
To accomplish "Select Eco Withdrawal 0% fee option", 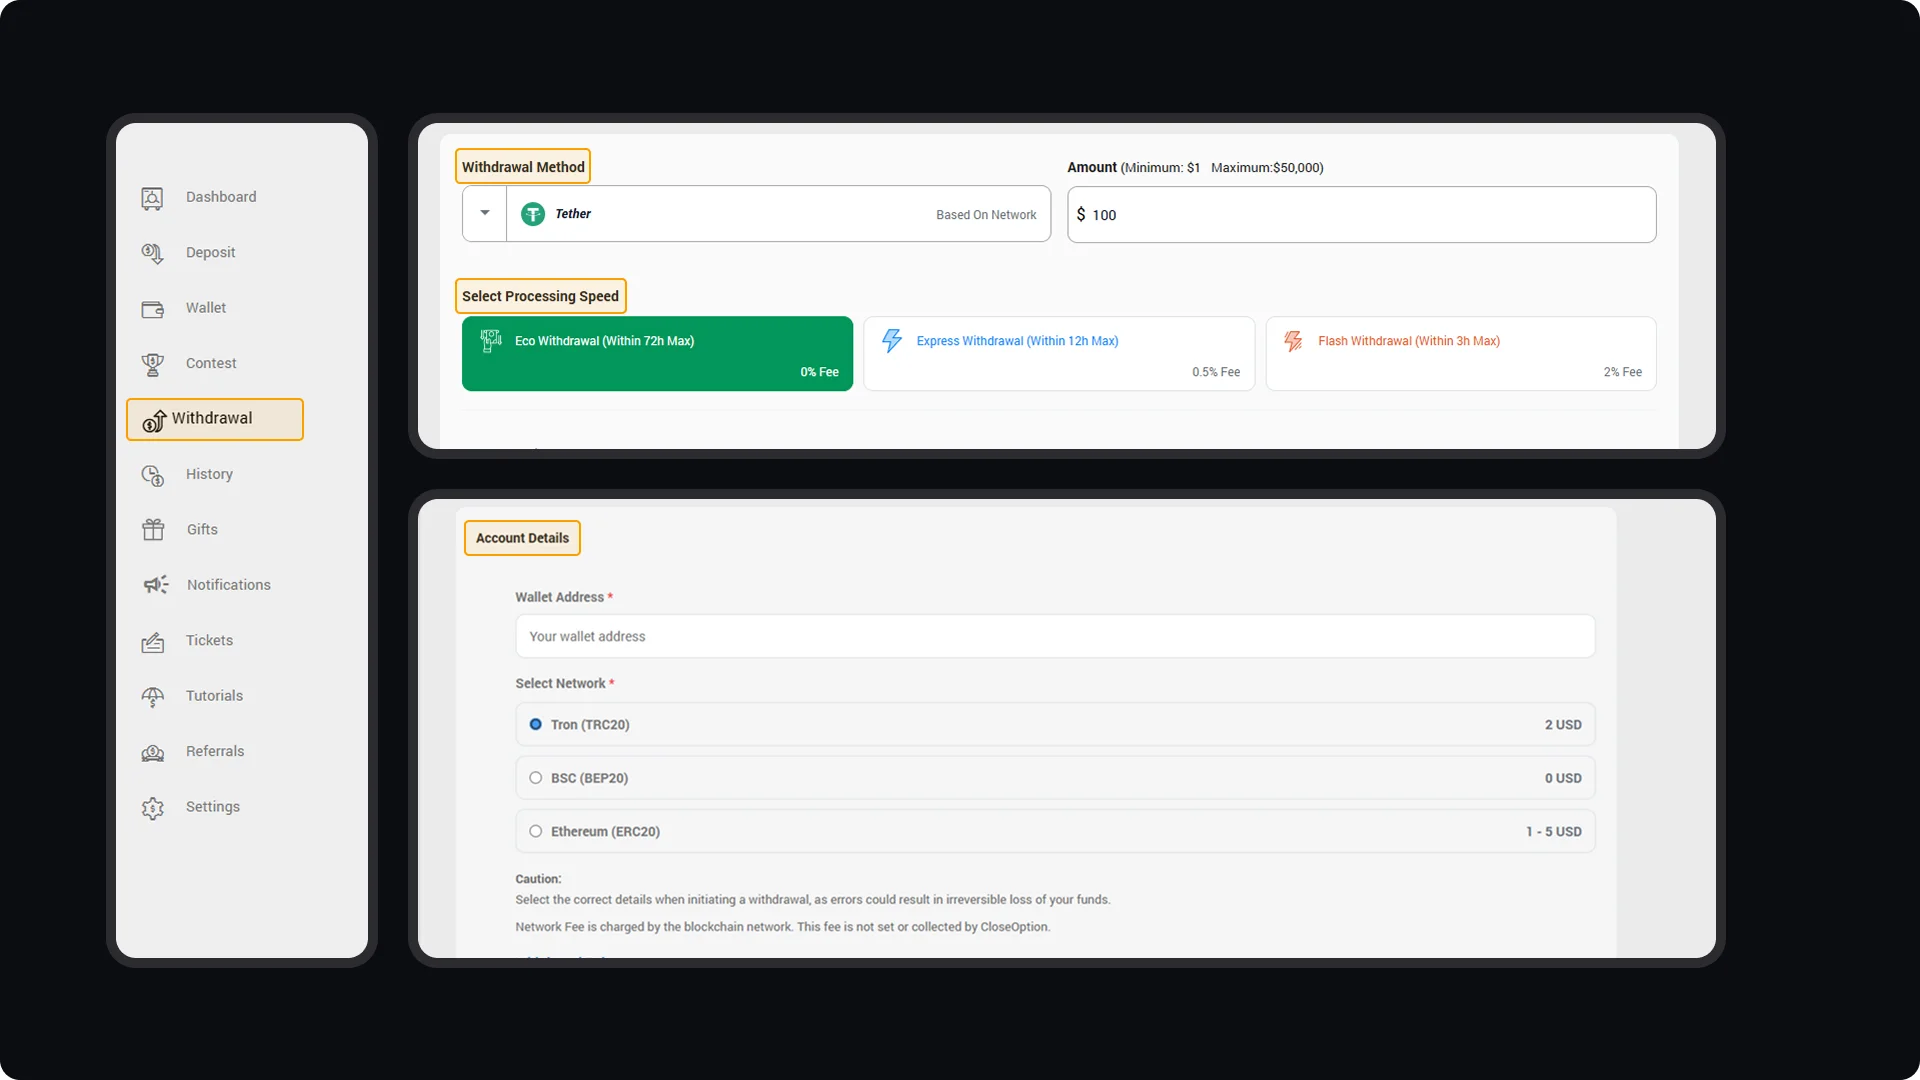I will (657, 354).
